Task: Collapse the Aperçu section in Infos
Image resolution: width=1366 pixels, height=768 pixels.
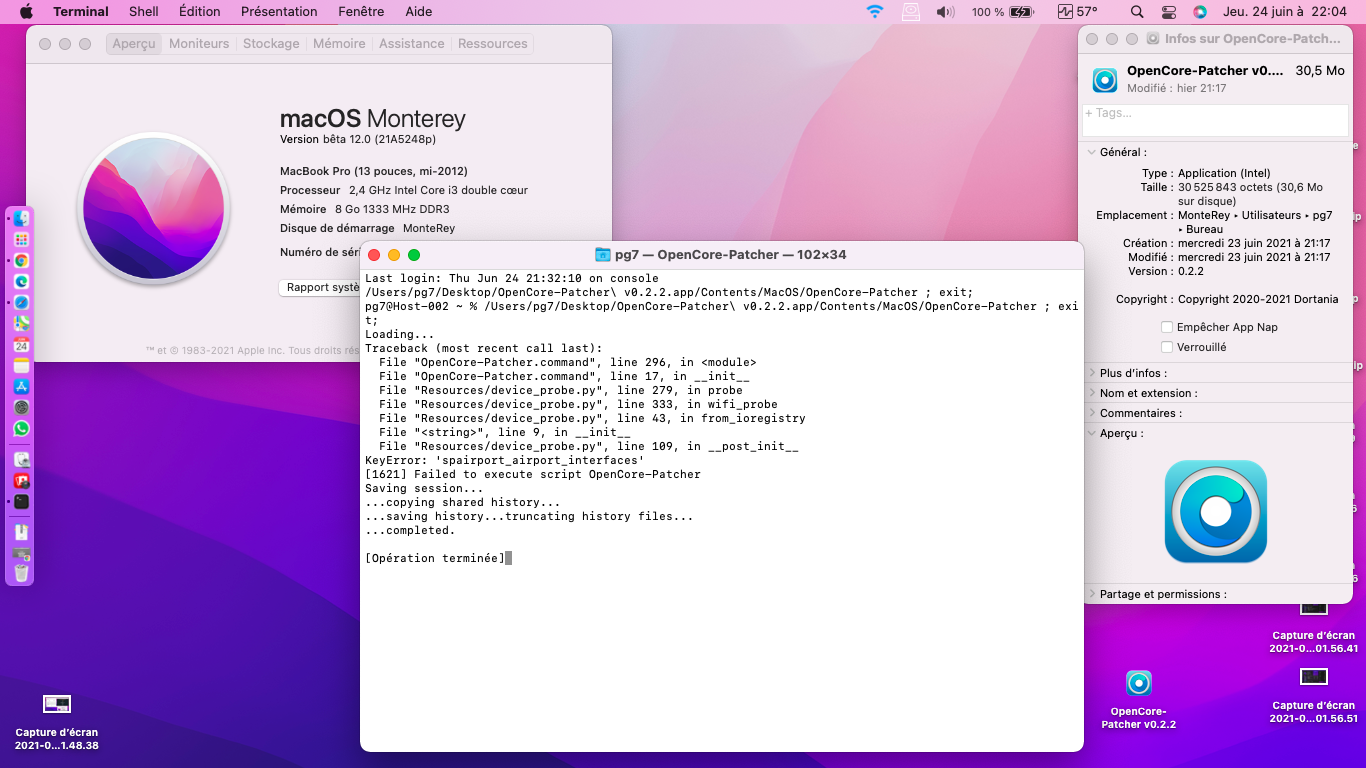Action: click(x=1091, y=433)
